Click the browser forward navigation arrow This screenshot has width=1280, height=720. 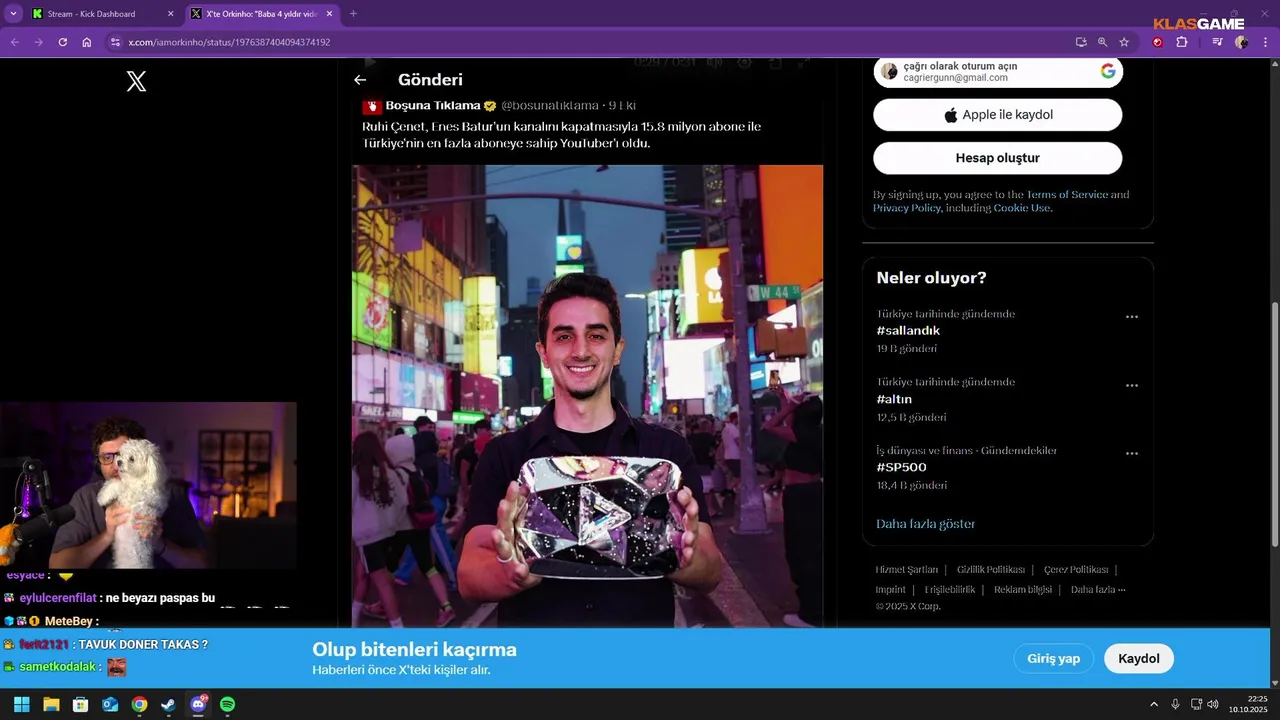(39, 42)
